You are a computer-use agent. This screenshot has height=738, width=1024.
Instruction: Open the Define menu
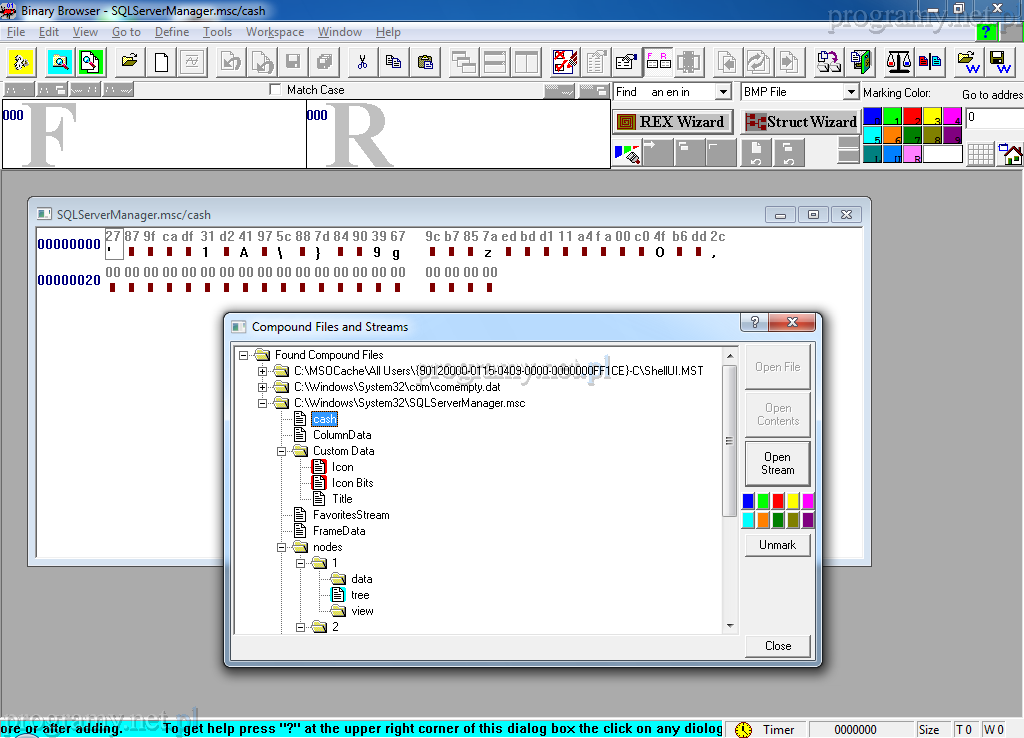point(172,32)
